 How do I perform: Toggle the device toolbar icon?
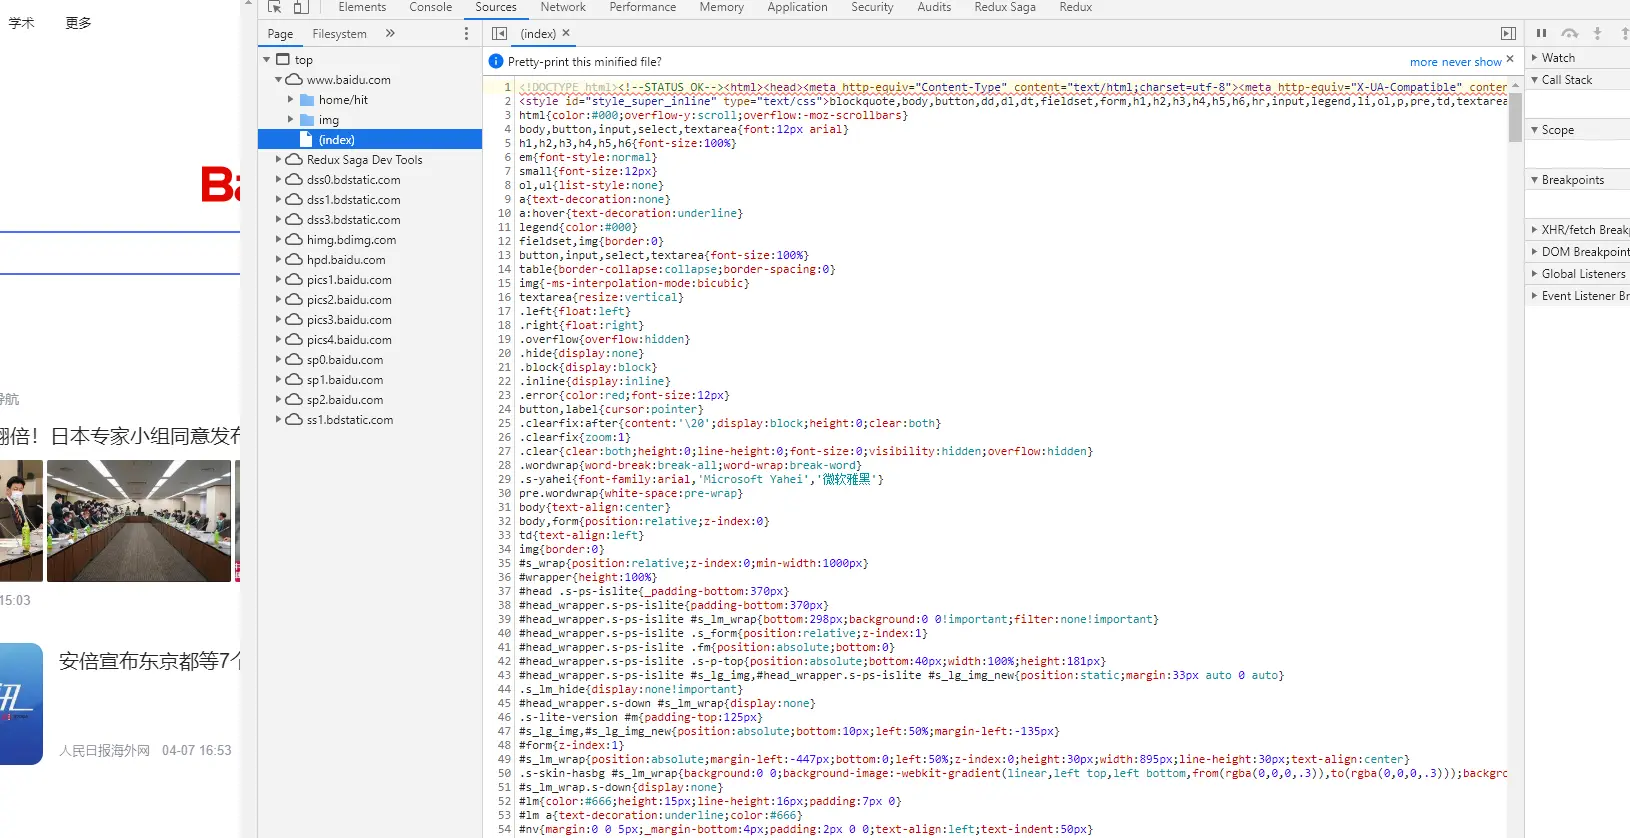301,7
